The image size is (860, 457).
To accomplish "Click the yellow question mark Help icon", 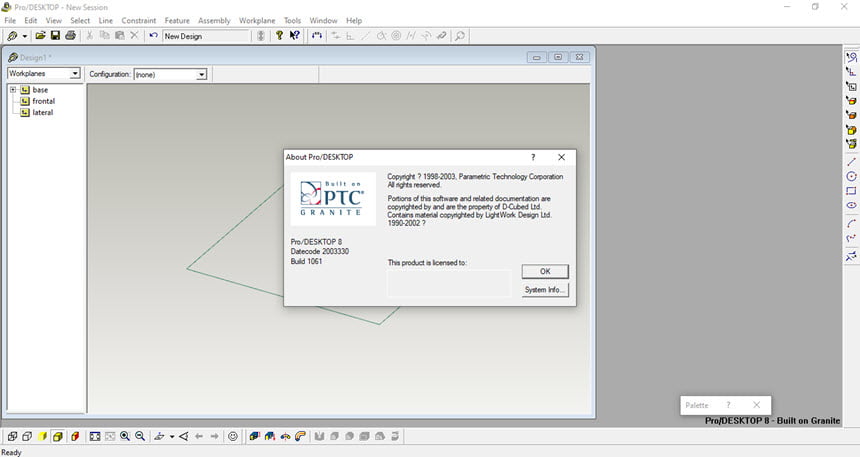I will click(279, 36).
